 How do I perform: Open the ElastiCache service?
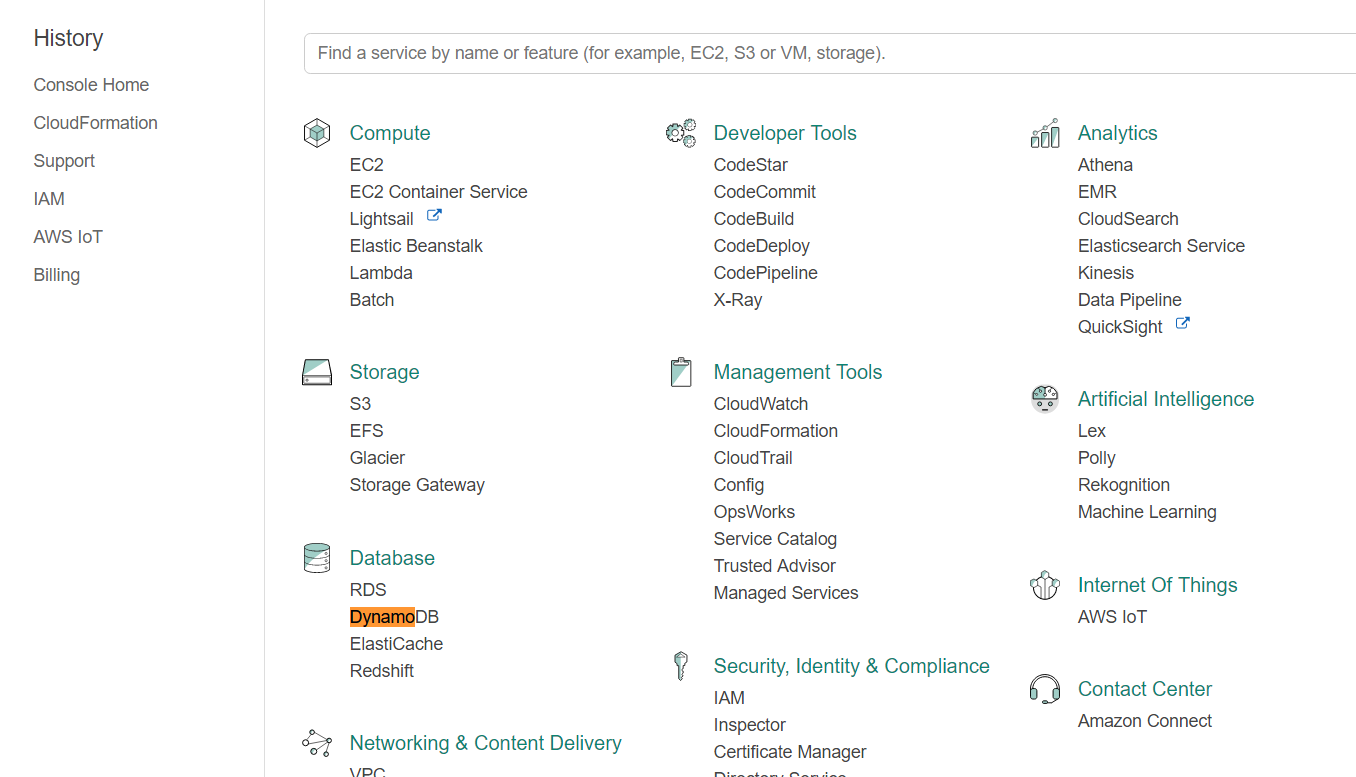tap(396, 644)
